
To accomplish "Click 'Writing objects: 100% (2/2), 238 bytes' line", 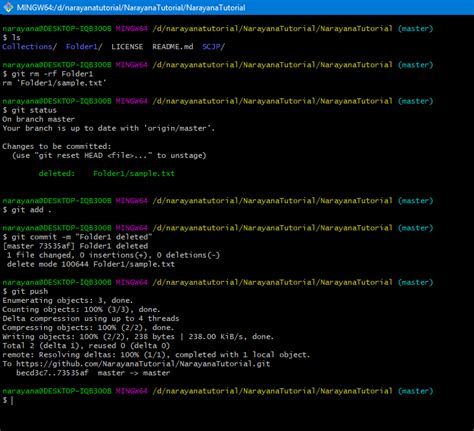I will point(138,336).
